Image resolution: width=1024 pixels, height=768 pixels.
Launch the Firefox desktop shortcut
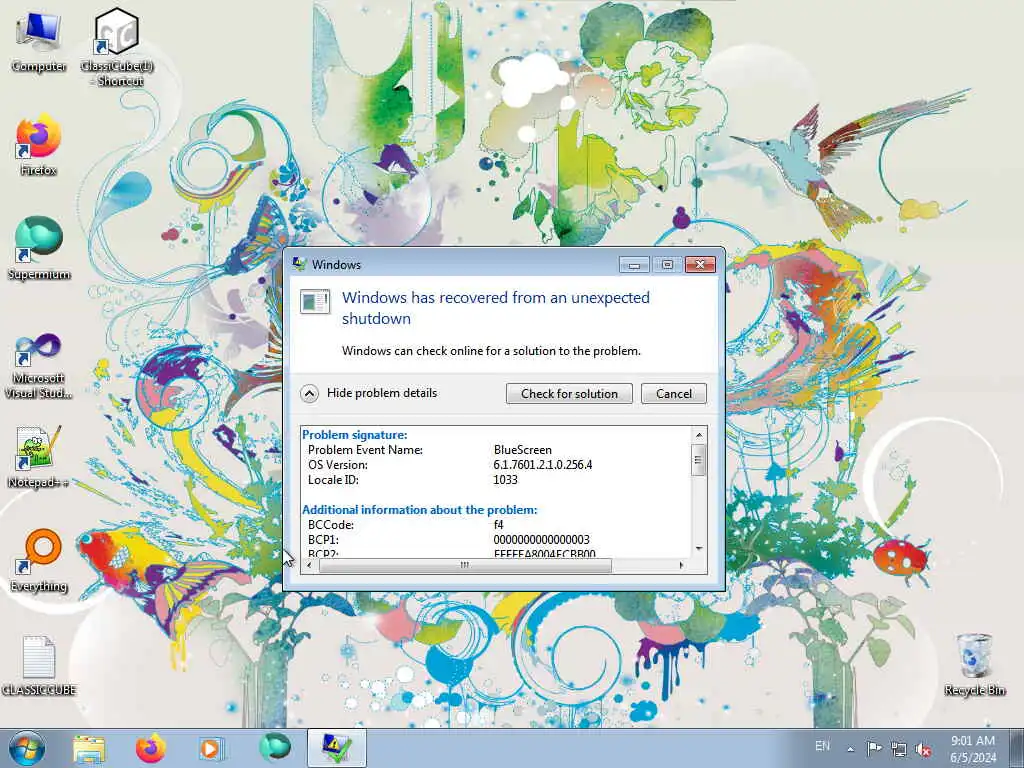[39, 147]
